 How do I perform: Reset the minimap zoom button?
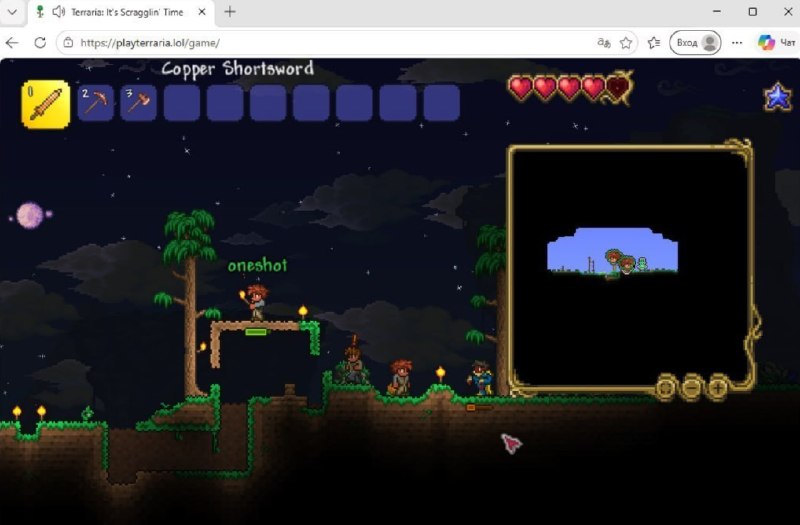coord(666,388)
